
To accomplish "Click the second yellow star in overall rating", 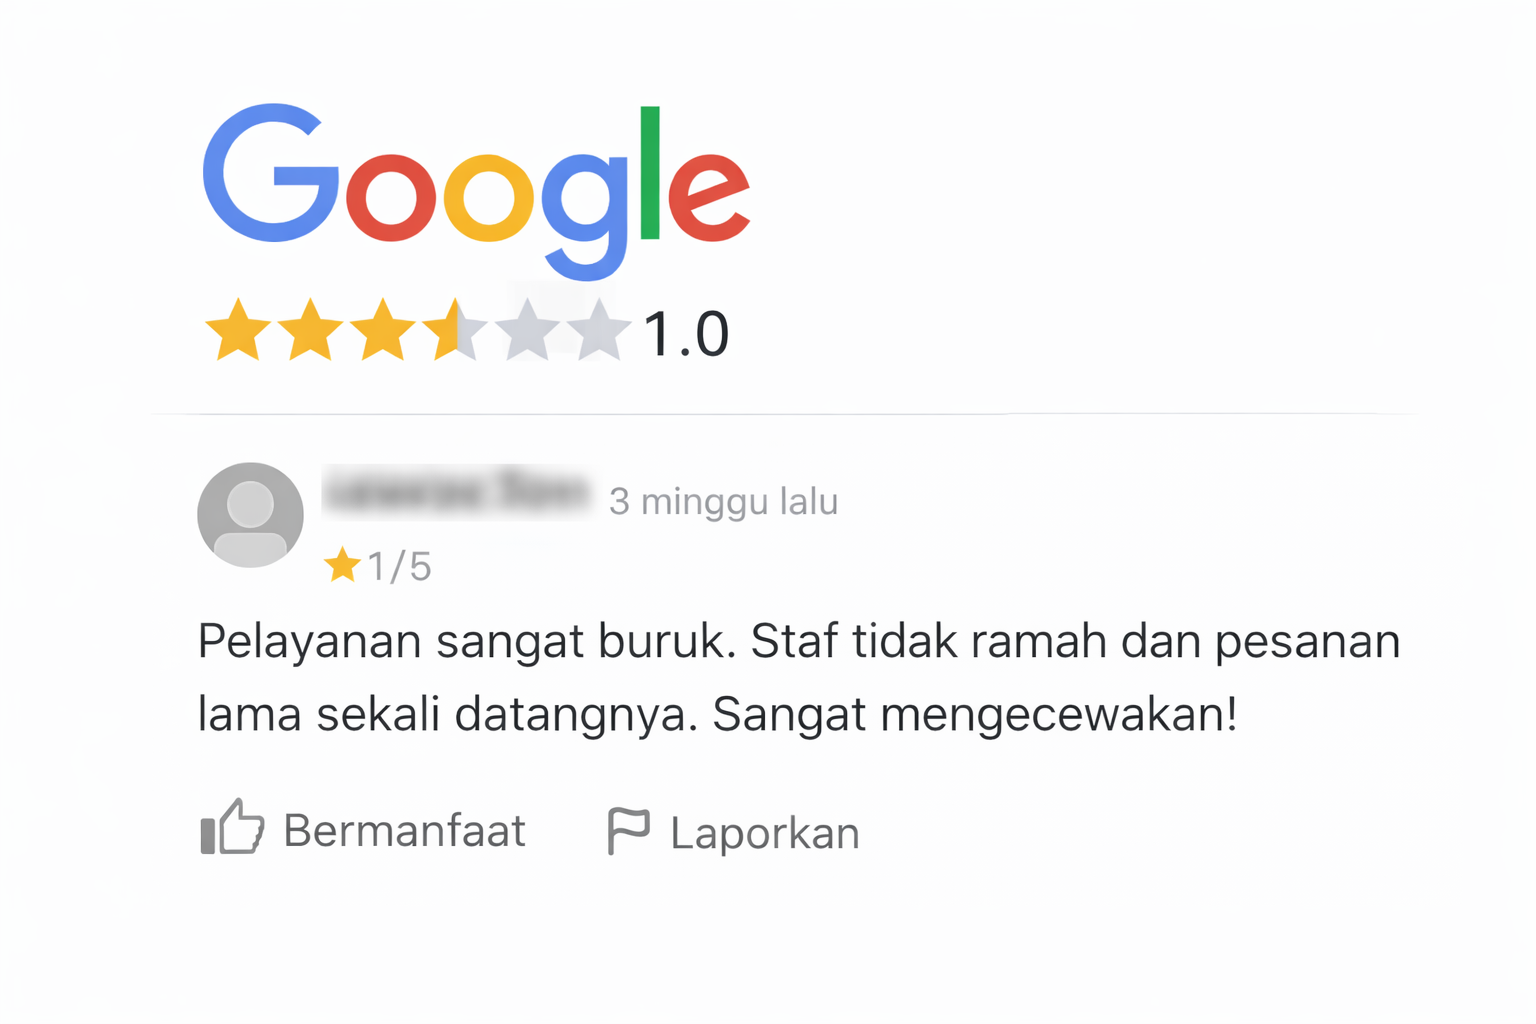I will [310, 330].
